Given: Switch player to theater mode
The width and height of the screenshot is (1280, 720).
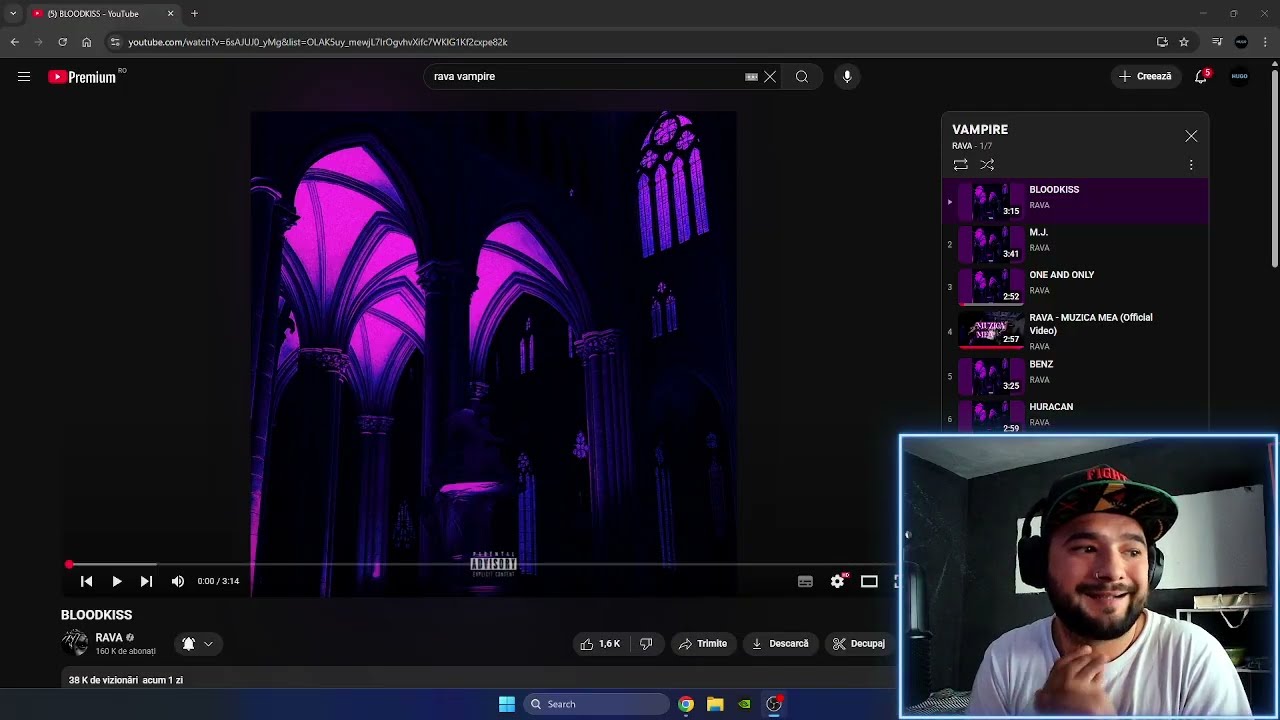Looking at the screenshot, I should (869, 581).
